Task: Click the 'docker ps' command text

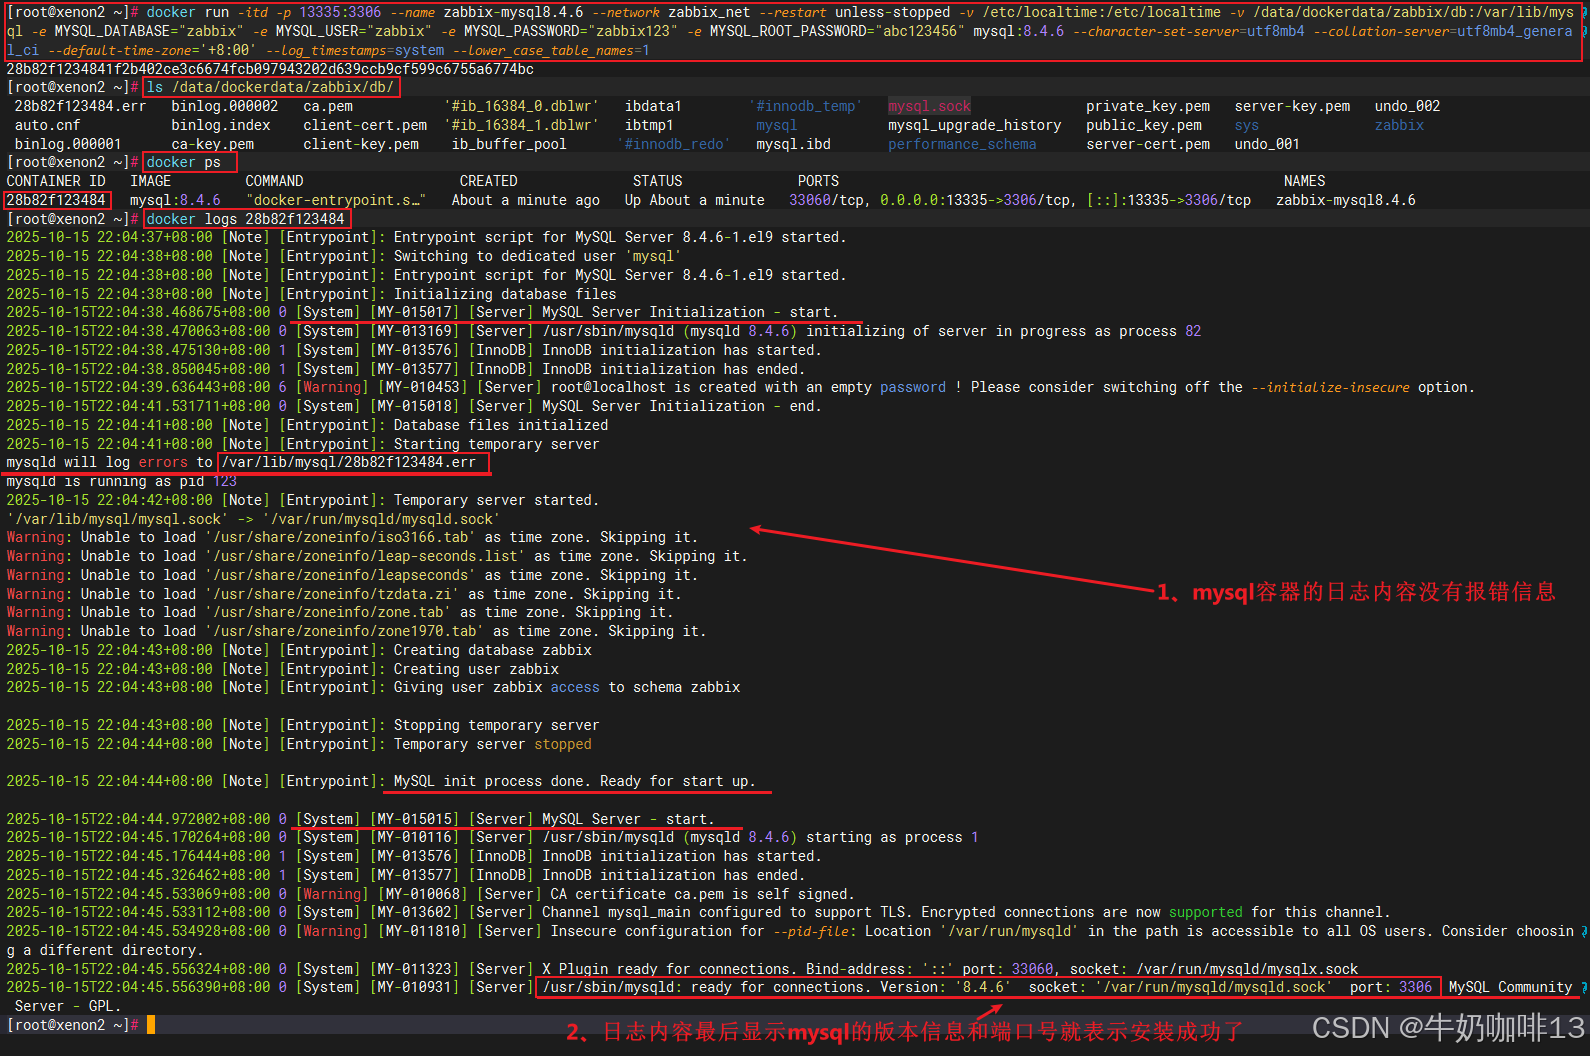Action: 183,162
